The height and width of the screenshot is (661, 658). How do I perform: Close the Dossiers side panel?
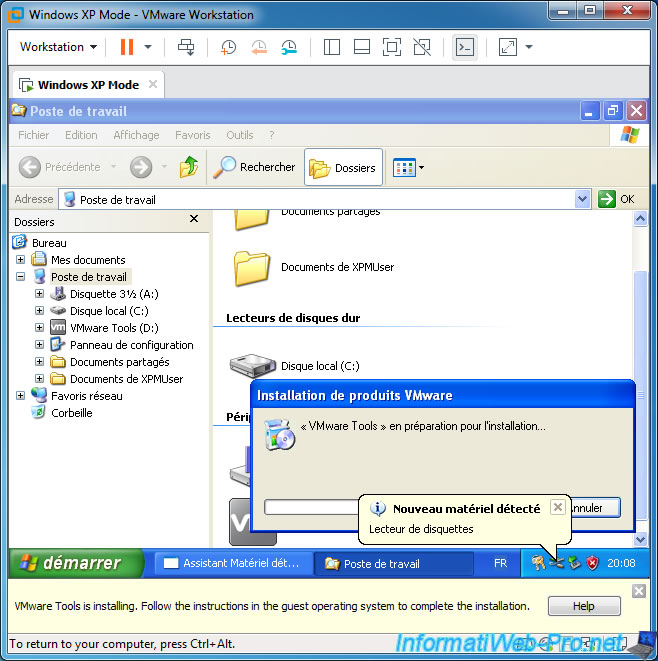pos(194,218)
